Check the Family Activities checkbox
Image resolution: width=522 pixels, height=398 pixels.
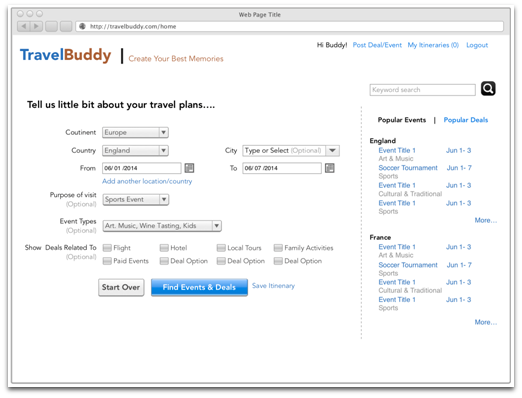[278, 248]
